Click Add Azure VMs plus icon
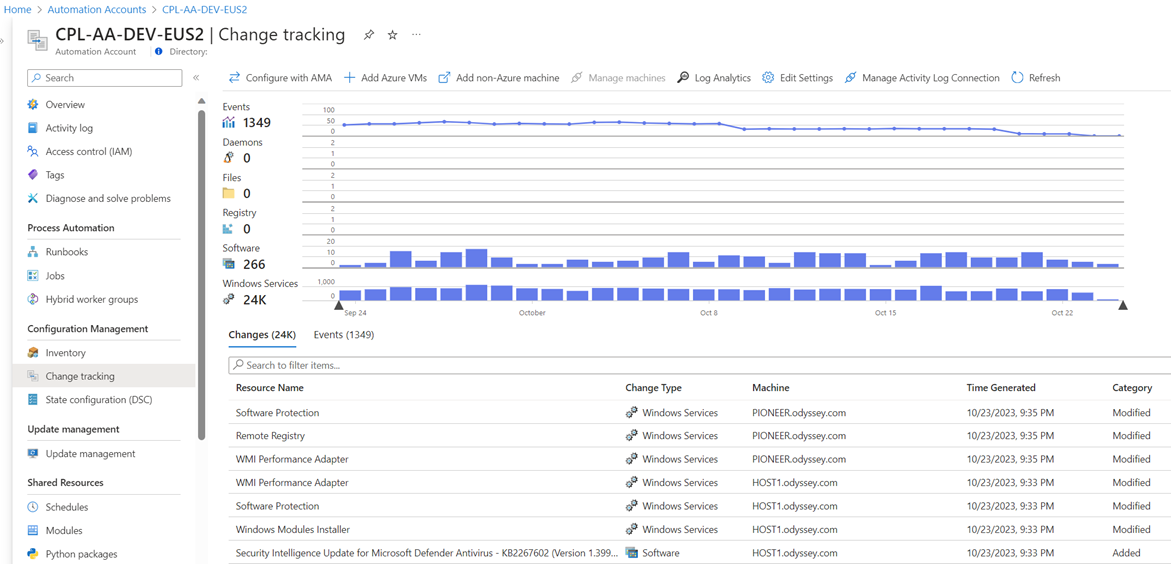This screenshot has width=1171, height=564. point(349,78)
